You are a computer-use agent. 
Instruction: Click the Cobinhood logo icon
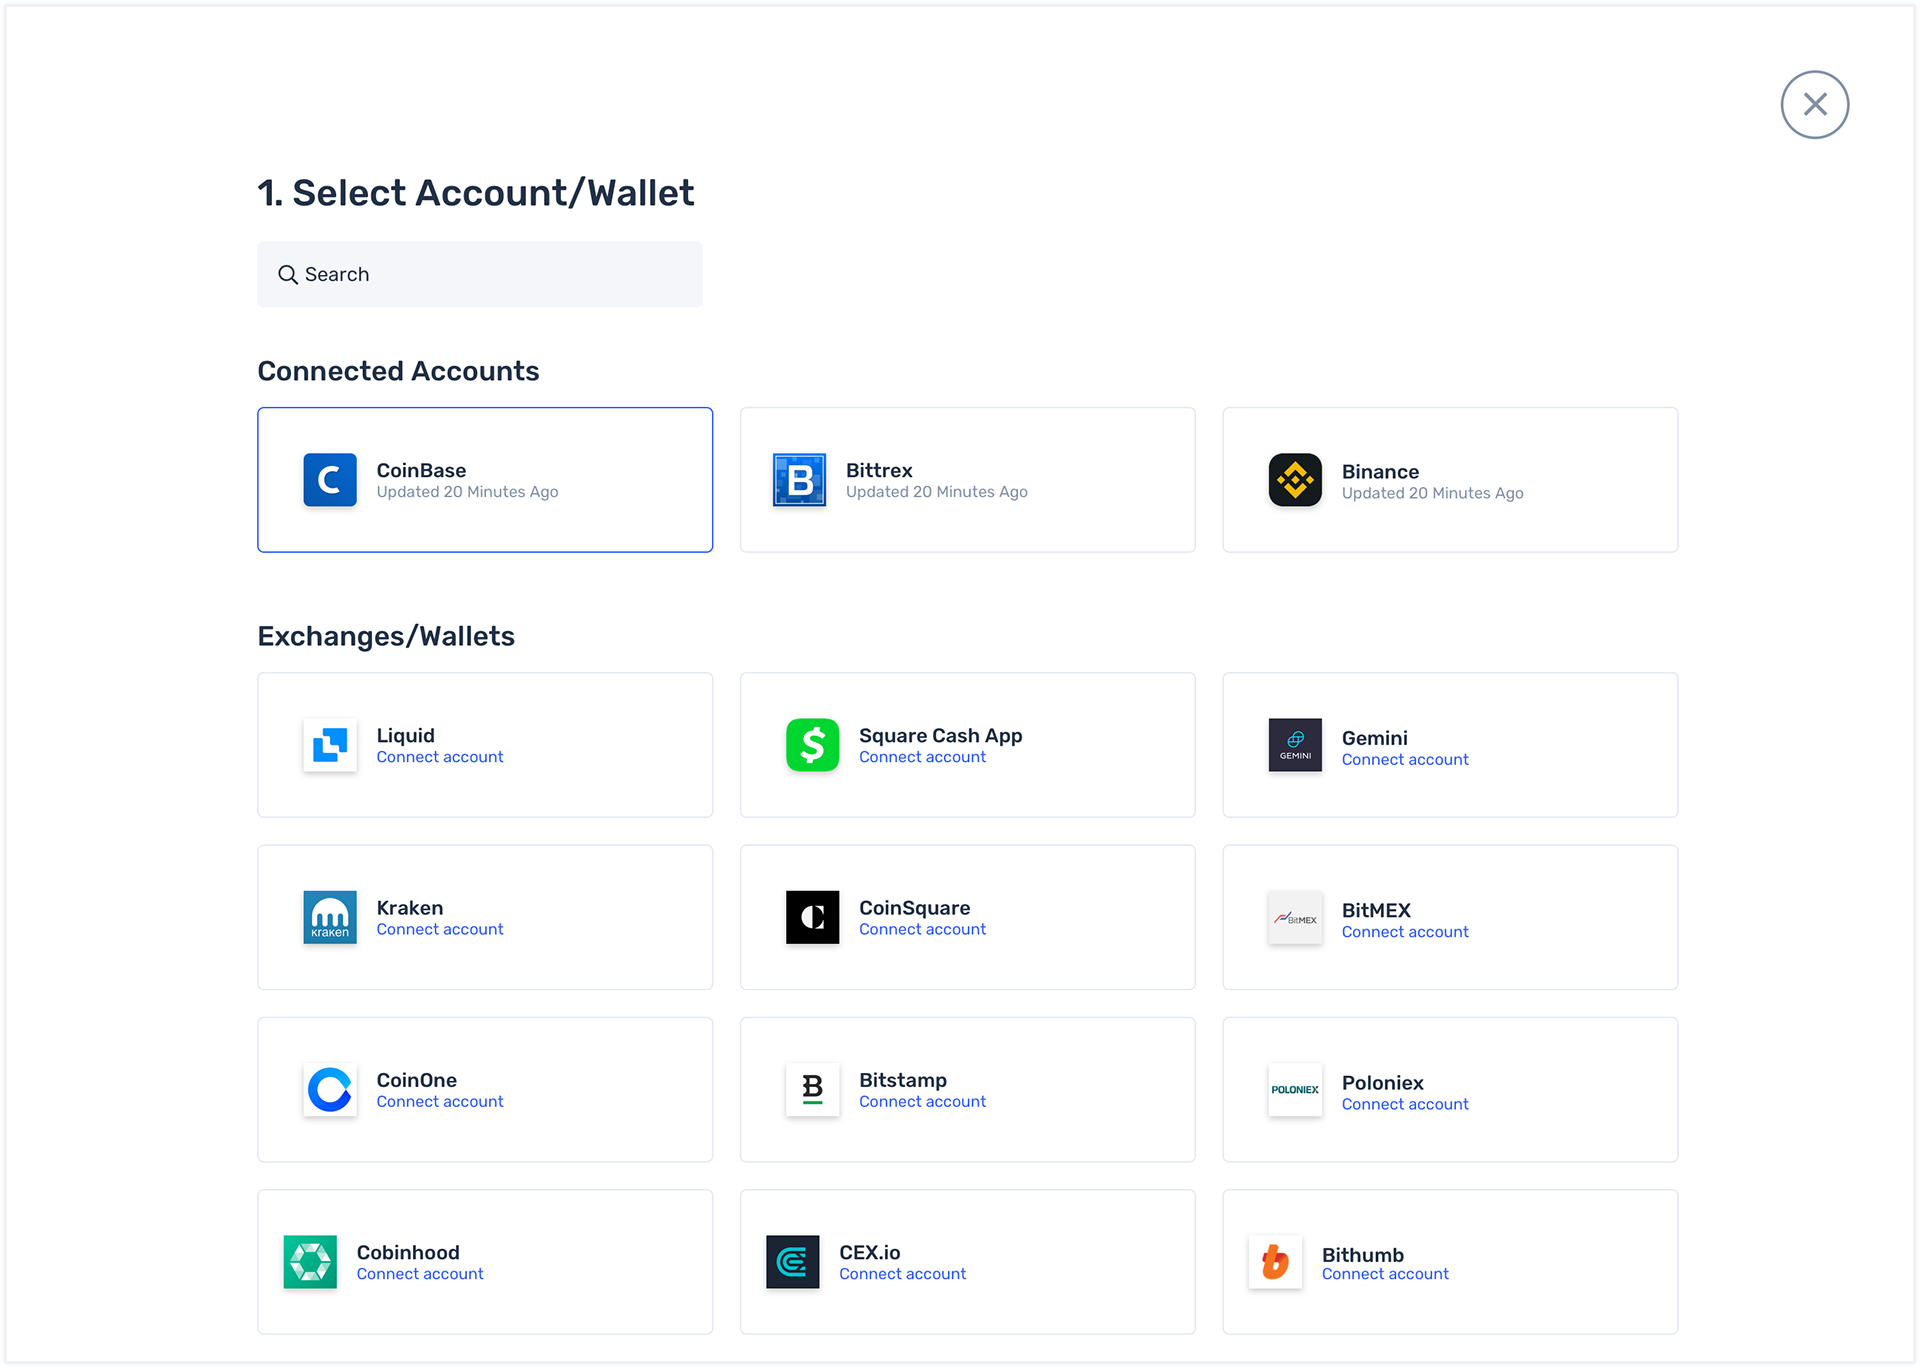tap(310, 1262)
